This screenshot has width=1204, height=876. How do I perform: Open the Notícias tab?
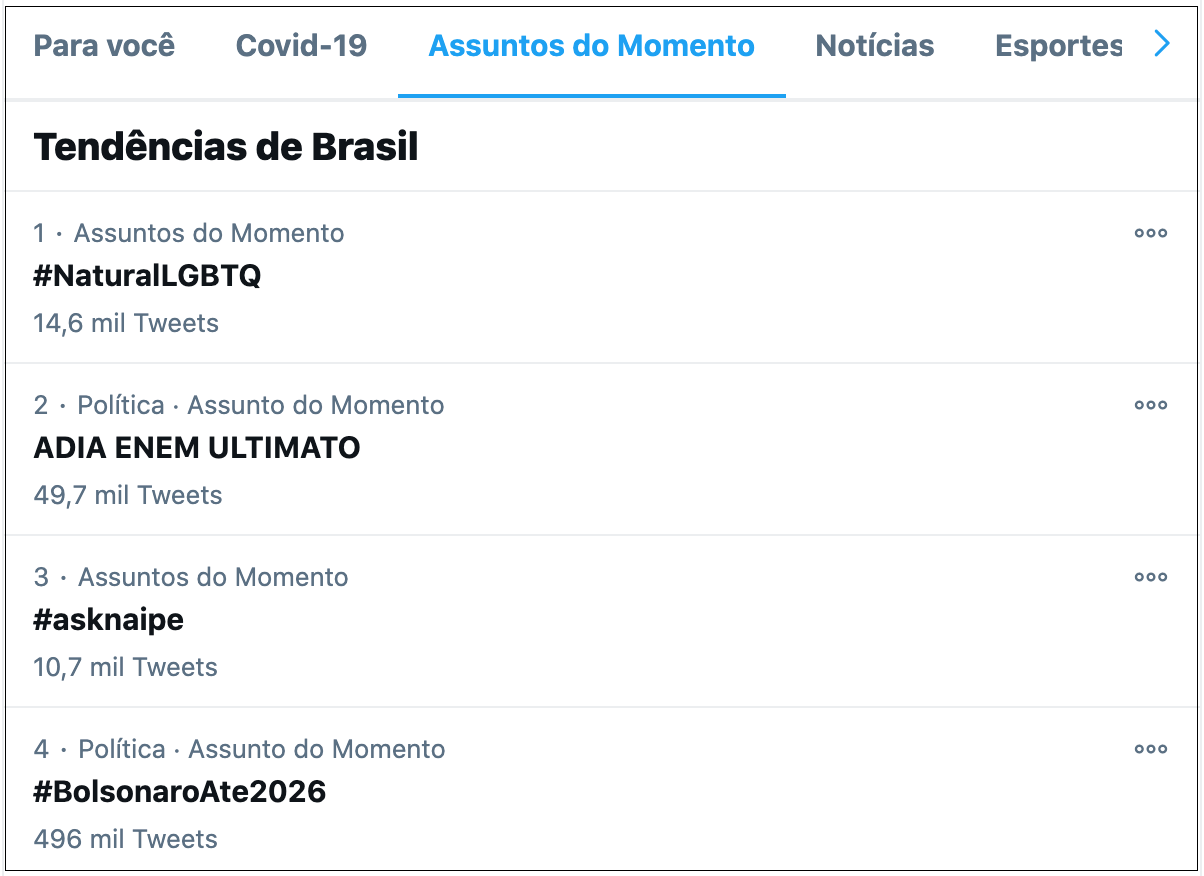tap(875, 46)
